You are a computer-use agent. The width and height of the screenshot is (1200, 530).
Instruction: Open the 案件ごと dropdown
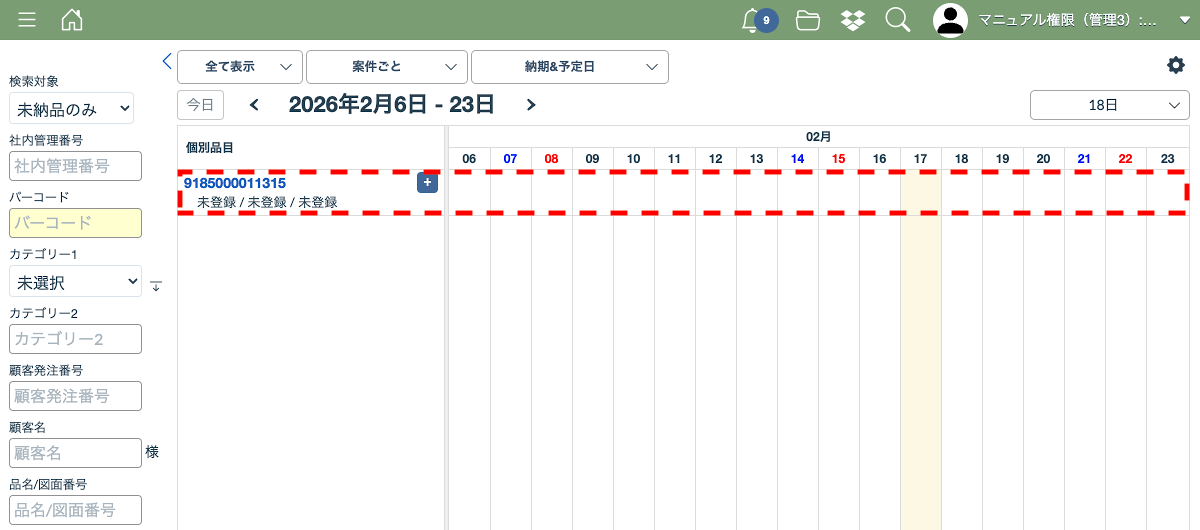point(386,67)
